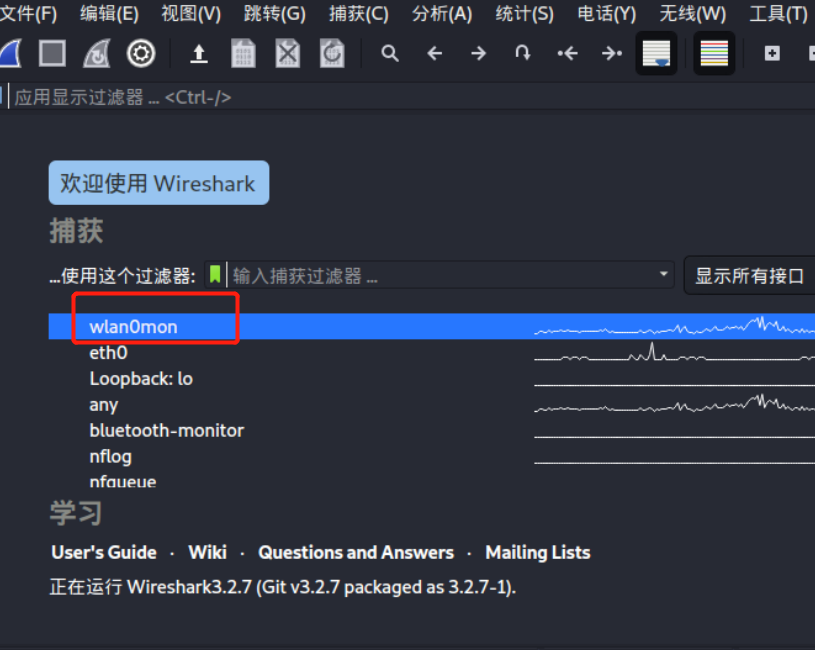
Task: Open the 捕获(C) menu
Action: click(x=359, y=14)
